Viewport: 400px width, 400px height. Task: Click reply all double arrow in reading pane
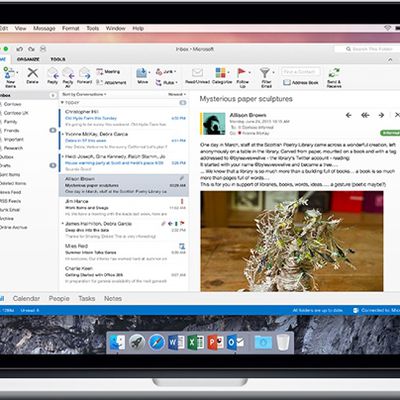[x=365, y=115]
